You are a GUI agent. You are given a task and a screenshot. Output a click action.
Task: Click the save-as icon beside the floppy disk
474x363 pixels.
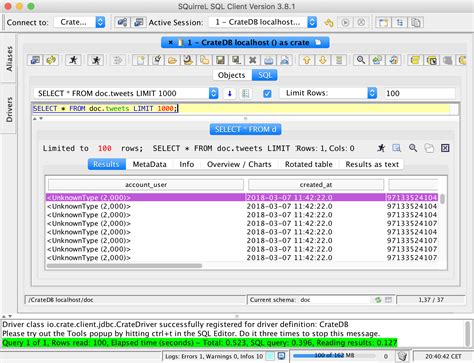coord(236,60)
